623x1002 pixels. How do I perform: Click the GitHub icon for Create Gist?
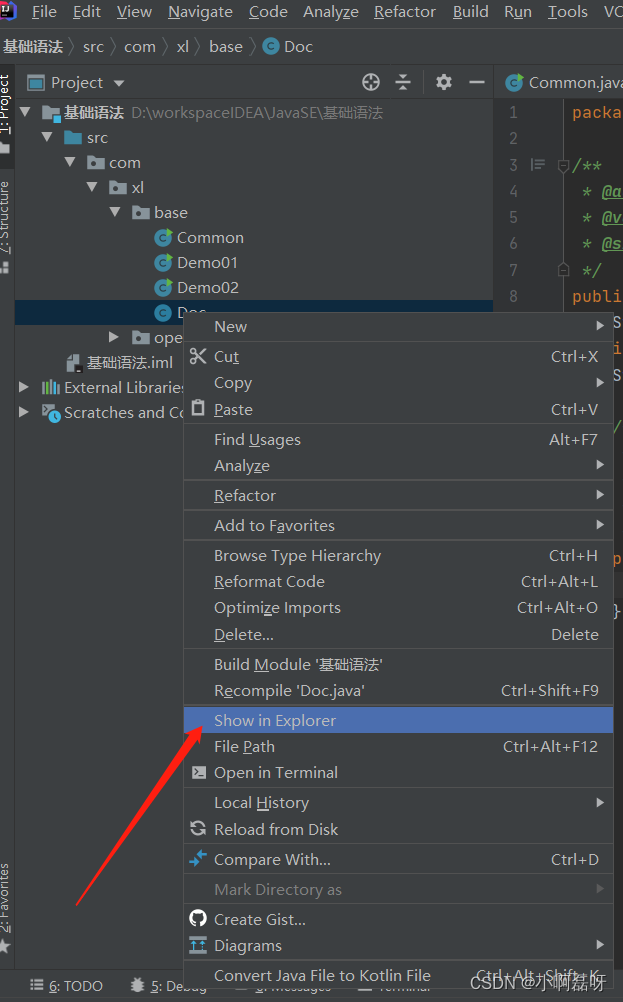(x=198, y=919)
